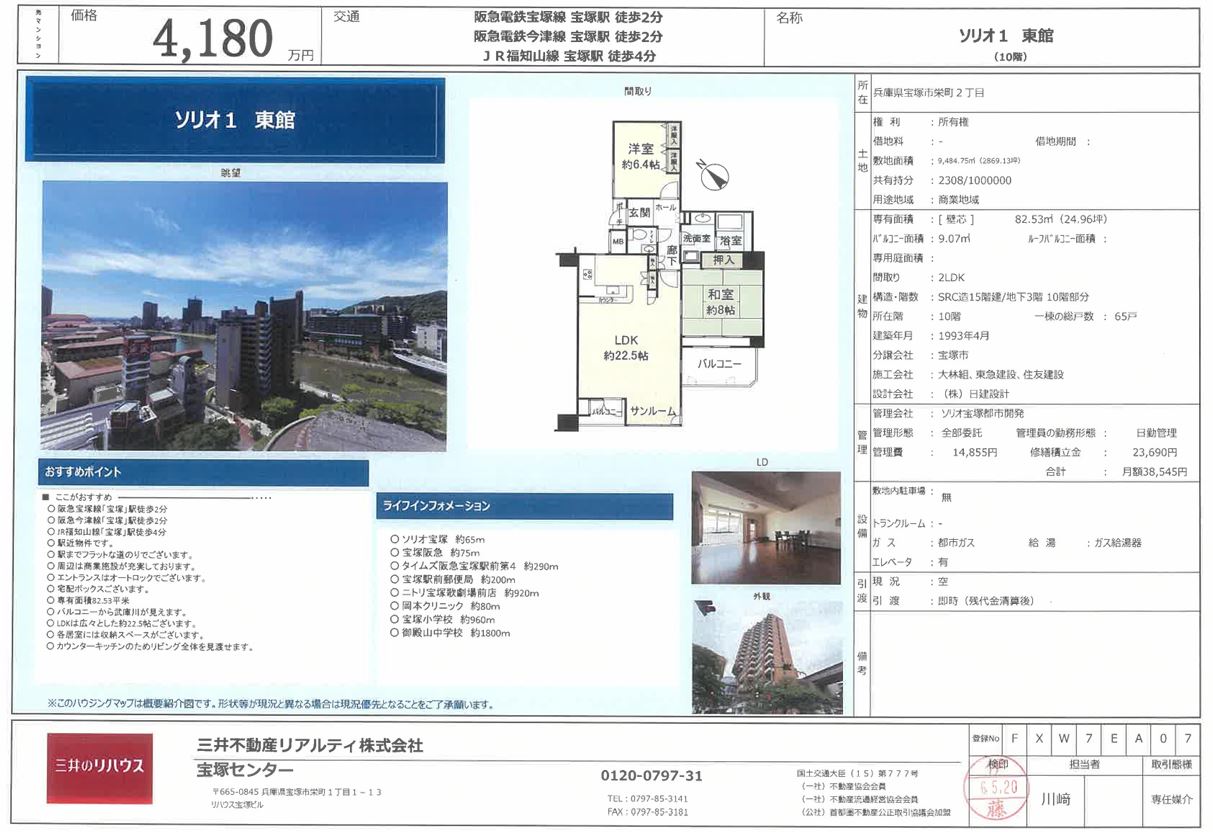Viewport: 1213px width, 832px height.
Task: Click the red 三井のリハウス logo
Action: pyautogui.click(x=99, y=767)
